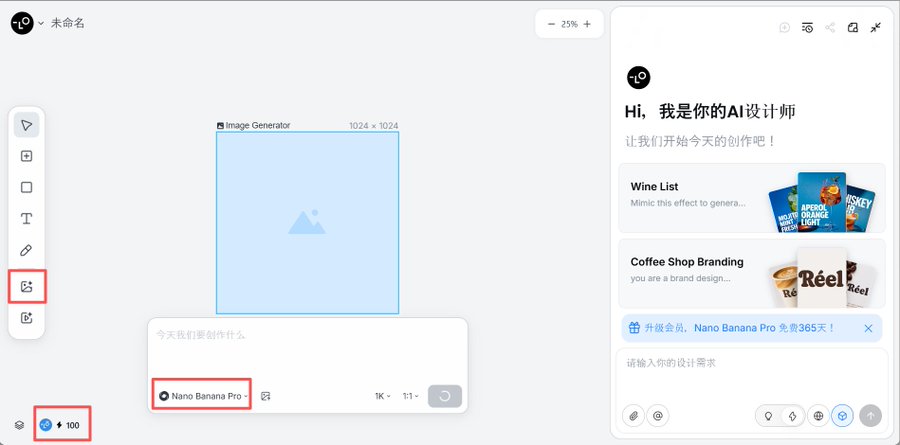The width and height of the screenshot is (900, 445).
Task: Click the attachment paperclip icon
Action: 633,416
